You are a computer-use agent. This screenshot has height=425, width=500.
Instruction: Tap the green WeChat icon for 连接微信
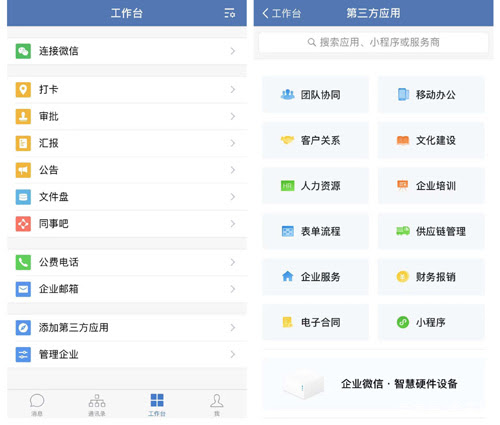click(23, 51)
